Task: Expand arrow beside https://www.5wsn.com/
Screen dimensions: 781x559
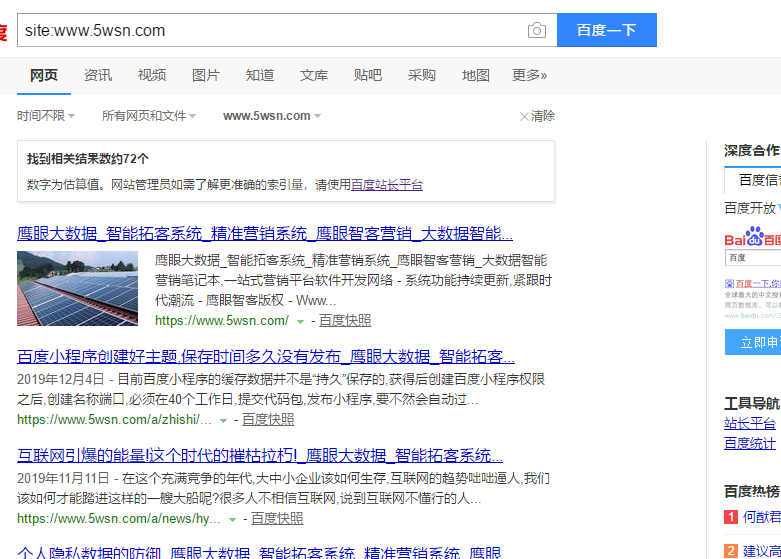Action: 300,322
